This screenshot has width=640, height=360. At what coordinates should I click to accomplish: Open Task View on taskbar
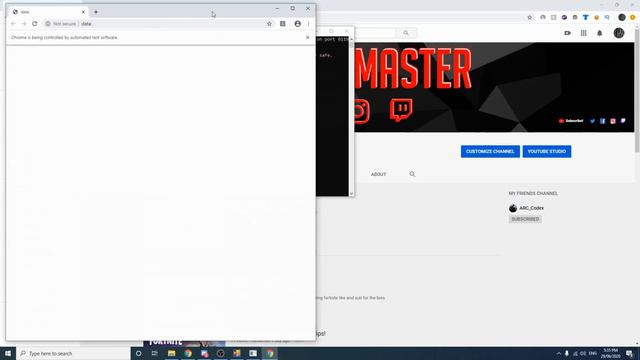tap(155, 353)
